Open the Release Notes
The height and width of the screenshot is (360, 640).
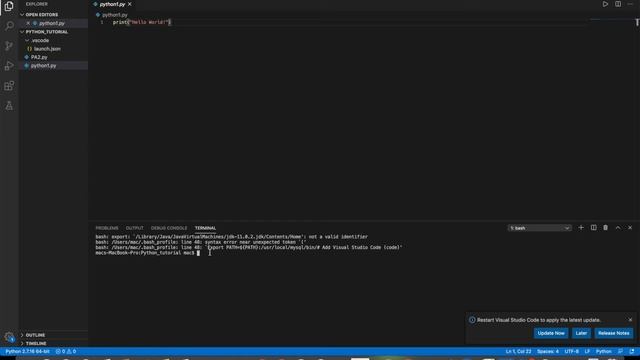click(613, 333)
